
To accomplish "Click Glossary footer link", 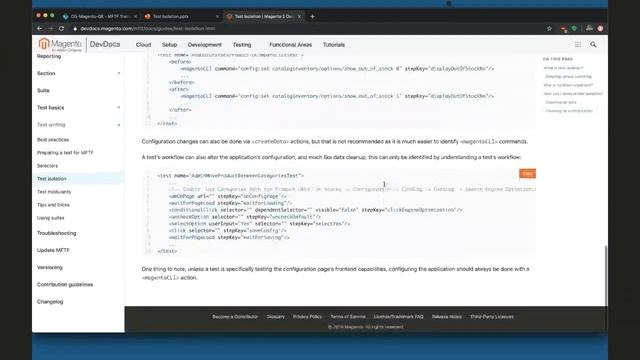I will coord(276,317).
